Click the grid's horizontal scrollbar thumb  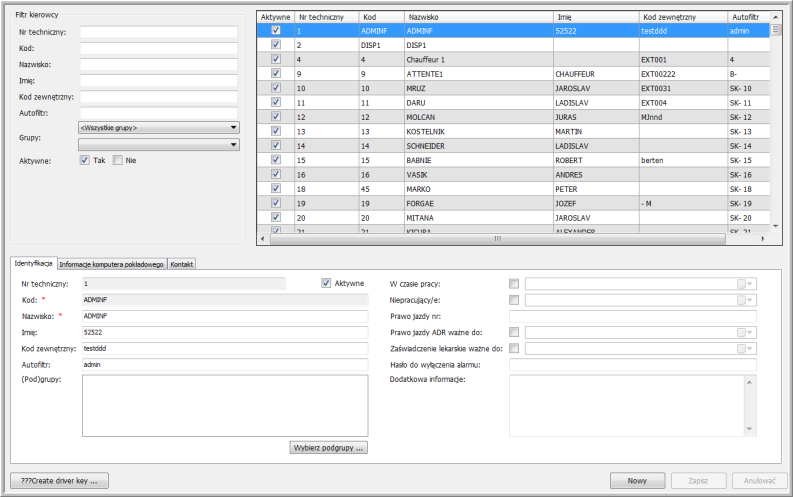[496, 239]
